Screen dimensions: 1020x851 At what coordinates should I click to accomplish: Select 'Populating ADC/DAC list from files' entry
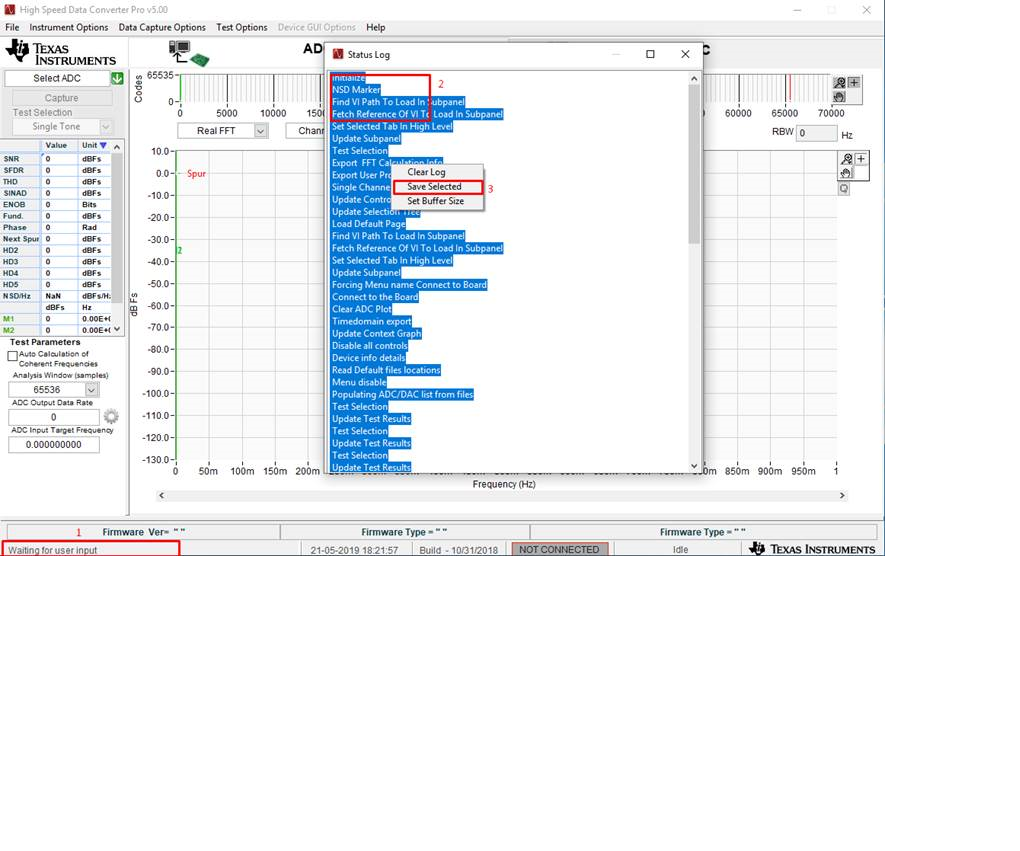coord(403,394)
